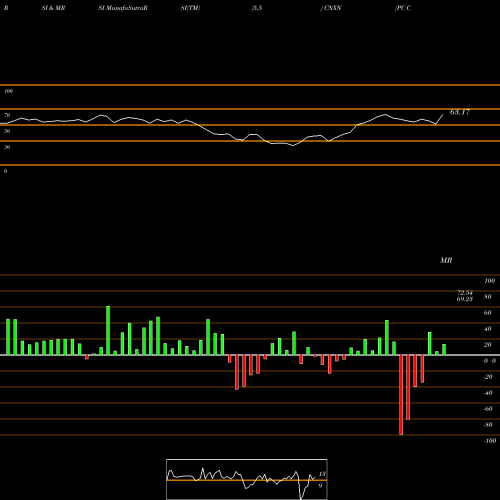Click the 60 label on MR right axis
This screenshot has width=500, height=500.
click(x=488, y=313)
